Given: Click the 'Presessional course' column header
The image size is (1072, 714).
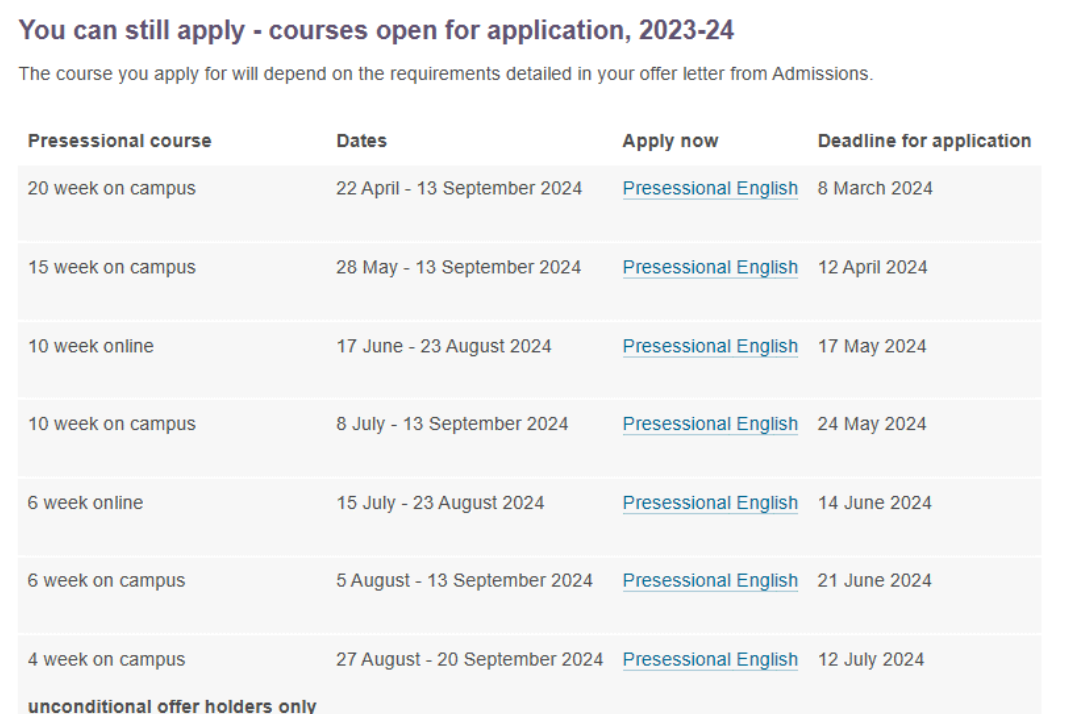Looking at the screenshot, I should 120,141.
